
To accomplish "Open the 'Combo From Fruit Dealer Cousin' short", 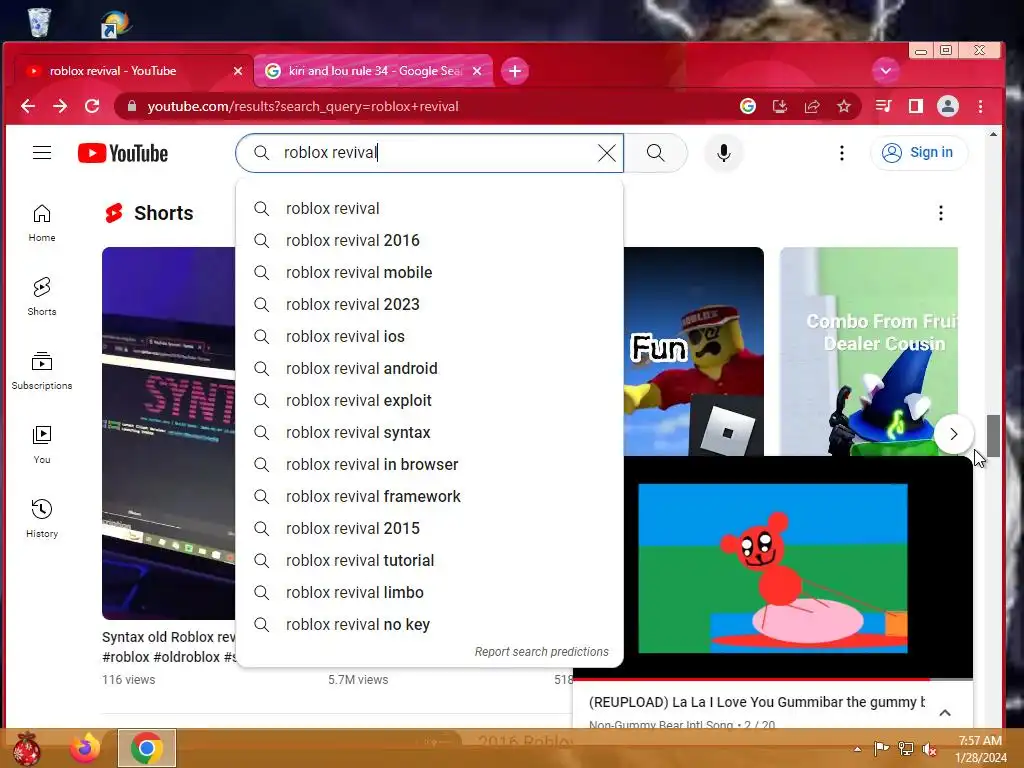I will click(x=869, y=351).
